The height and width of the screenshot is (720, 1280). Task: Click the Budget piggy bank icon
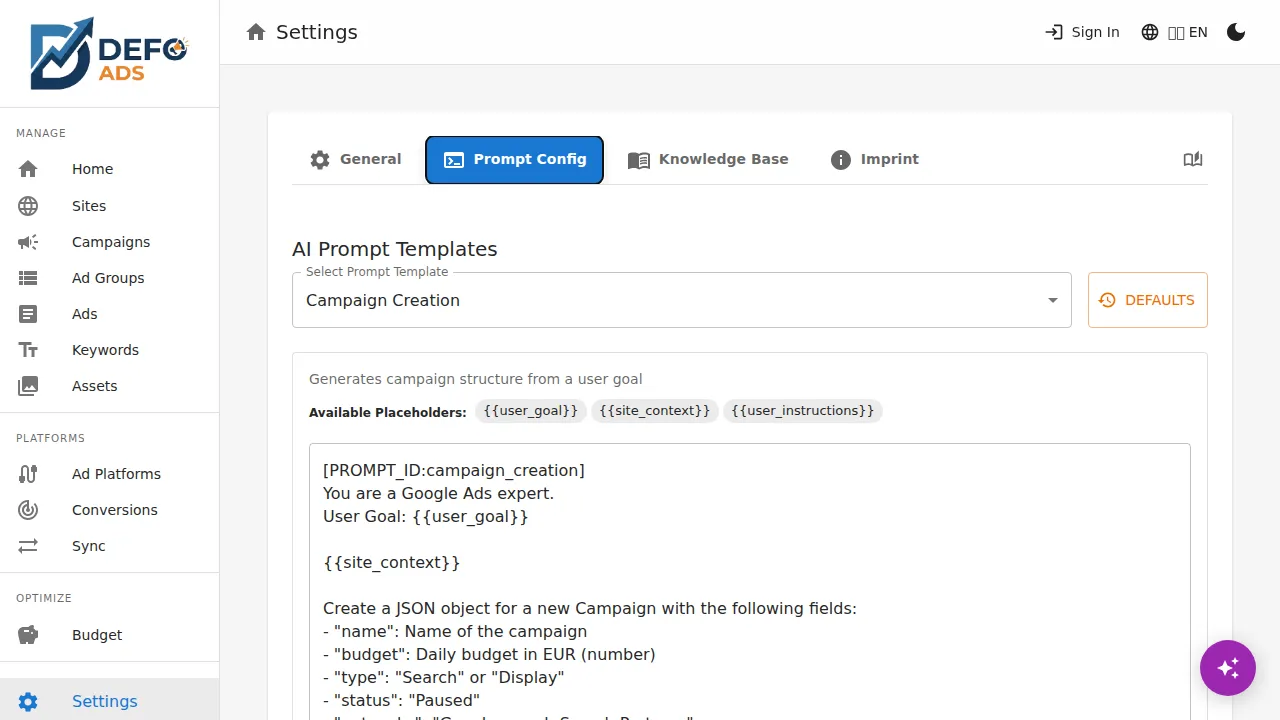(28, 635)
